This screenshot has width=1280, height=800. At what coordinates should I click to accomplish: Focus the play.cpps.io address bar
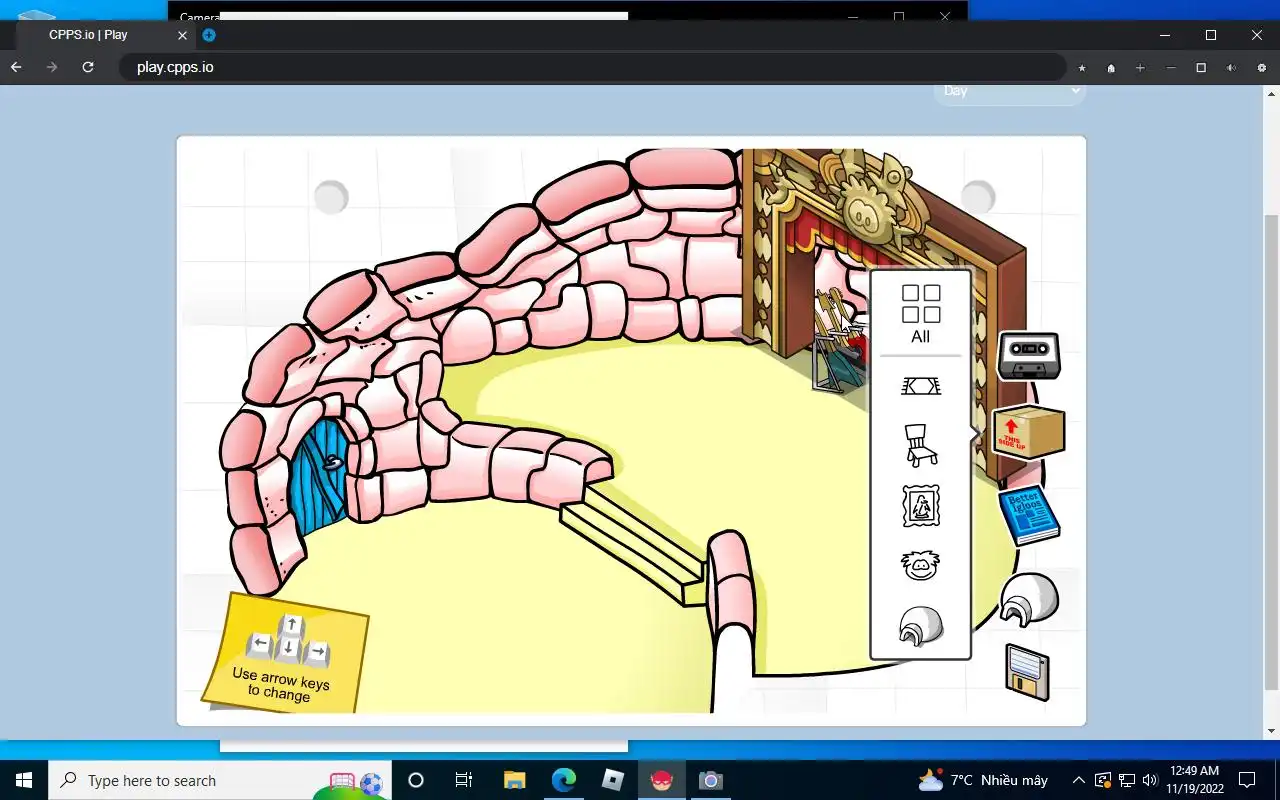point(593,67)
